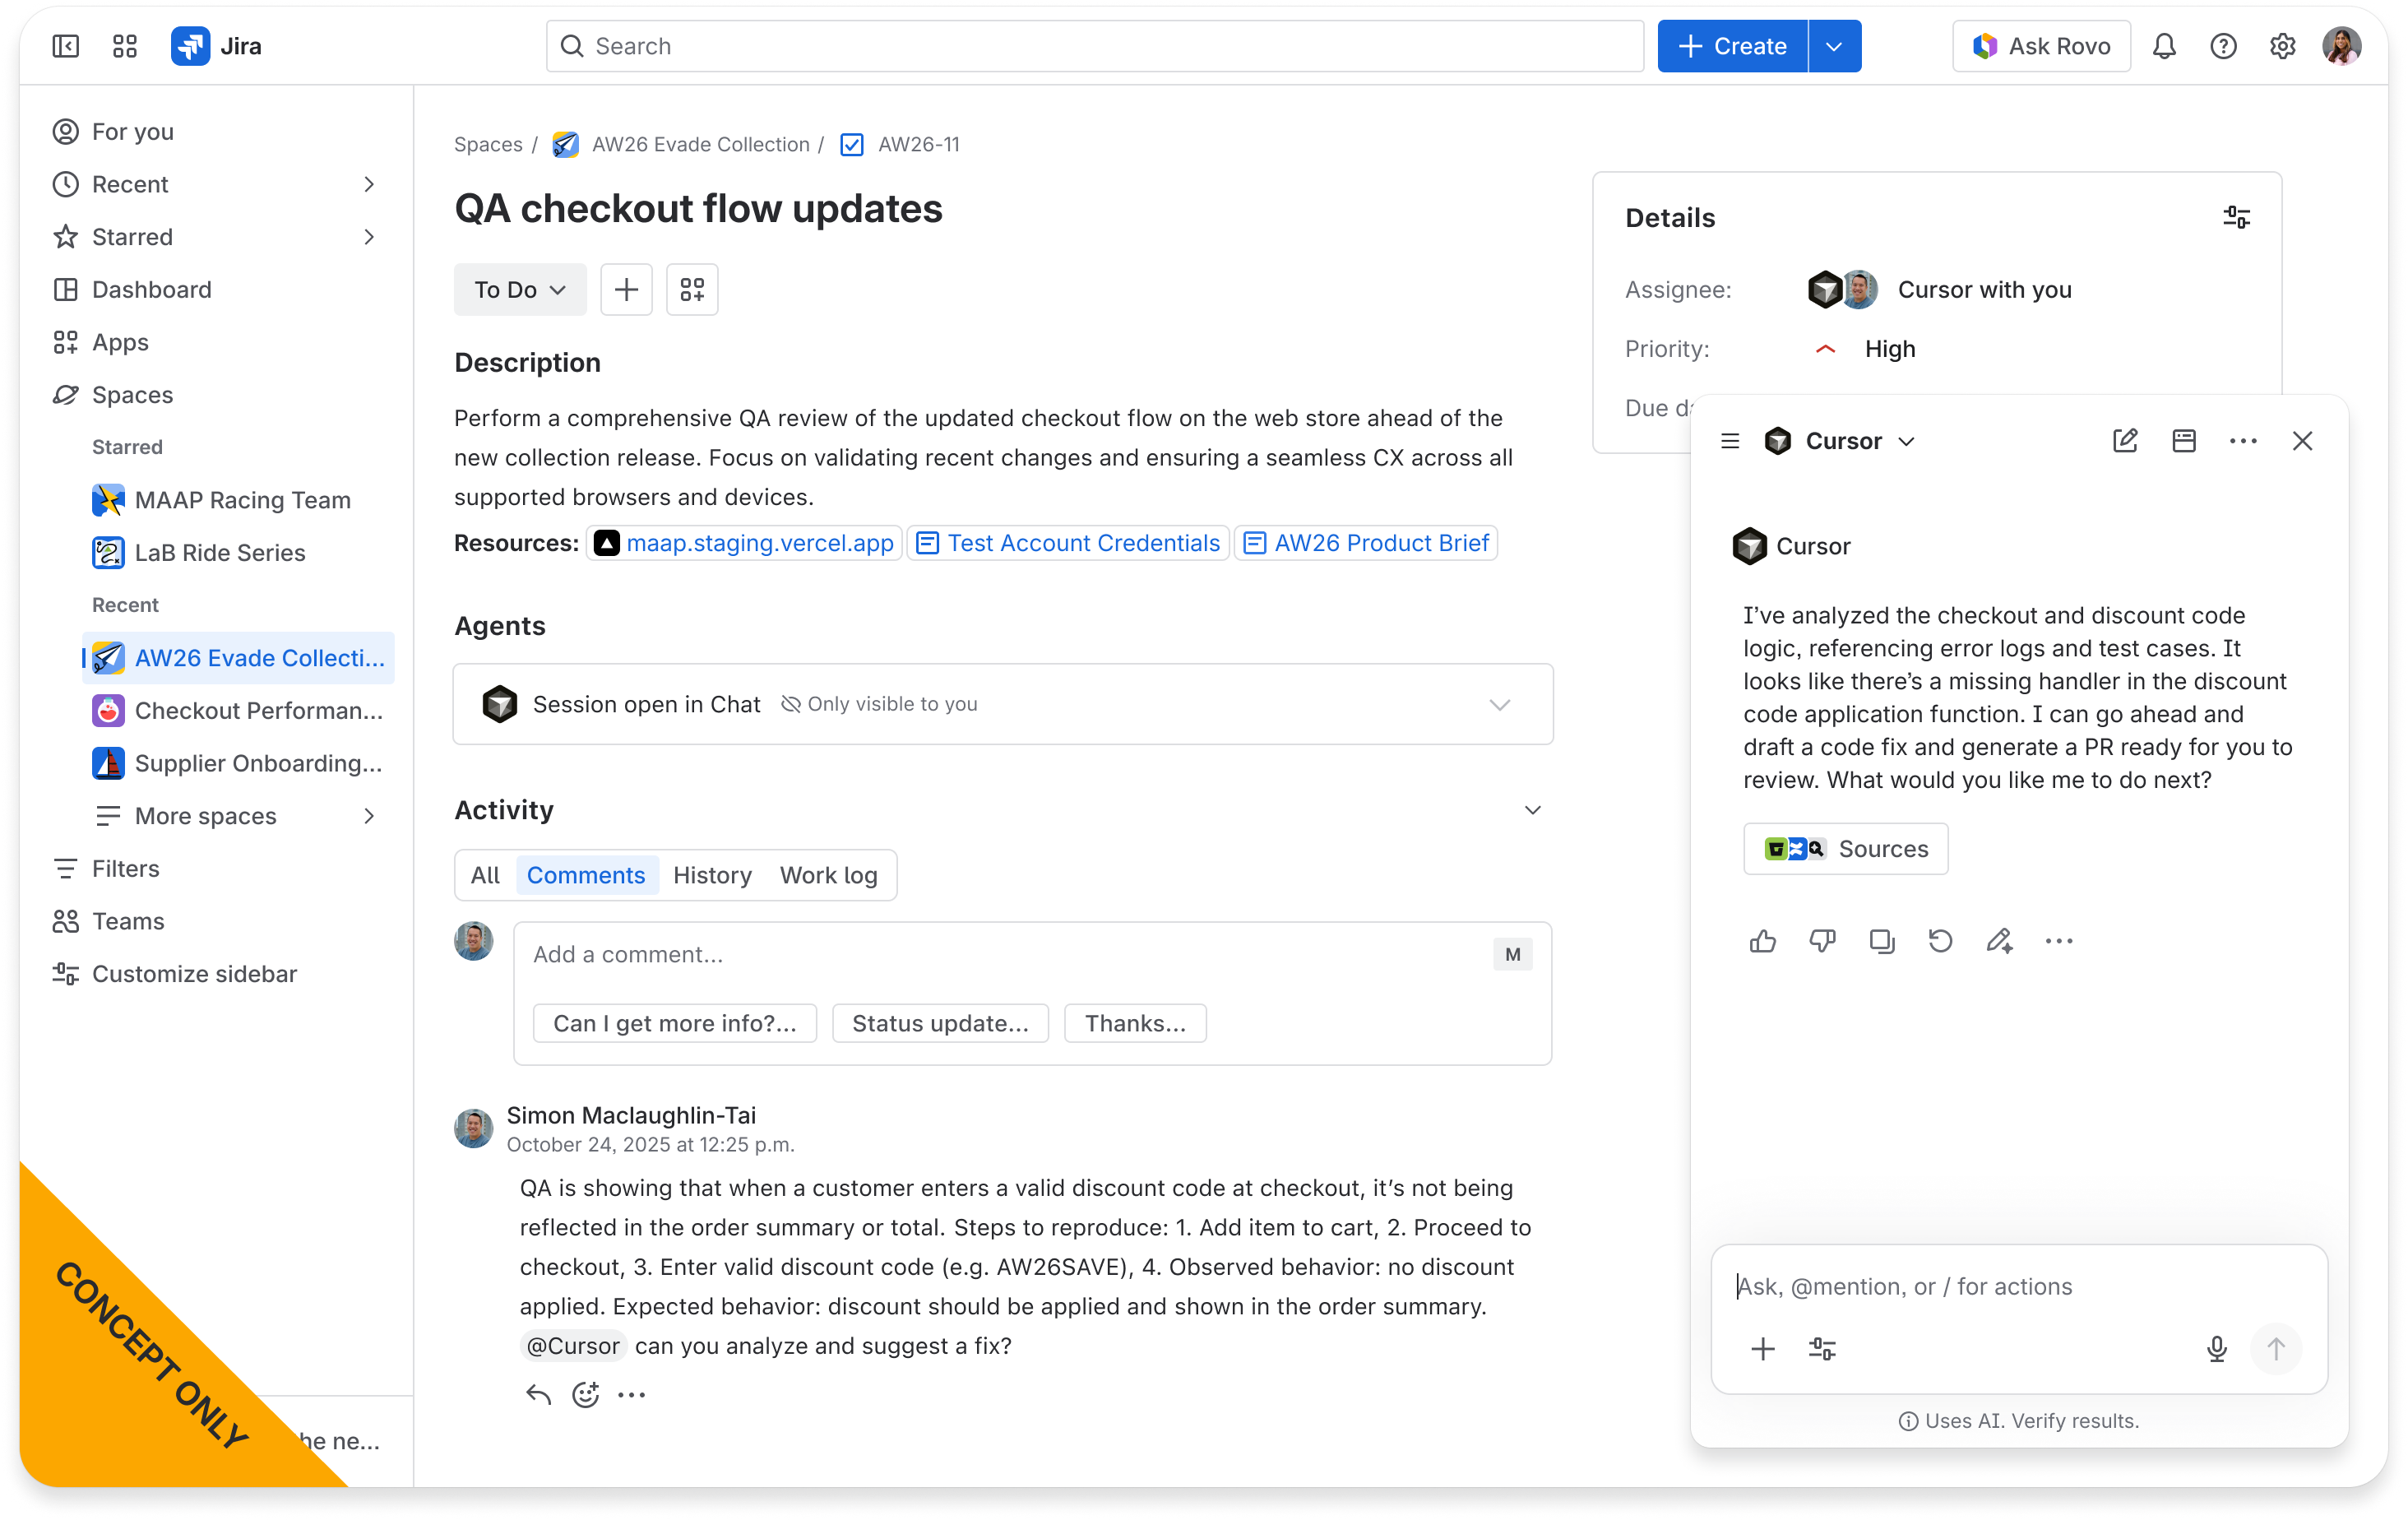Copy Cursor's response
The height and width of the screenshot is (1520, 2408).
(1882, 941)
